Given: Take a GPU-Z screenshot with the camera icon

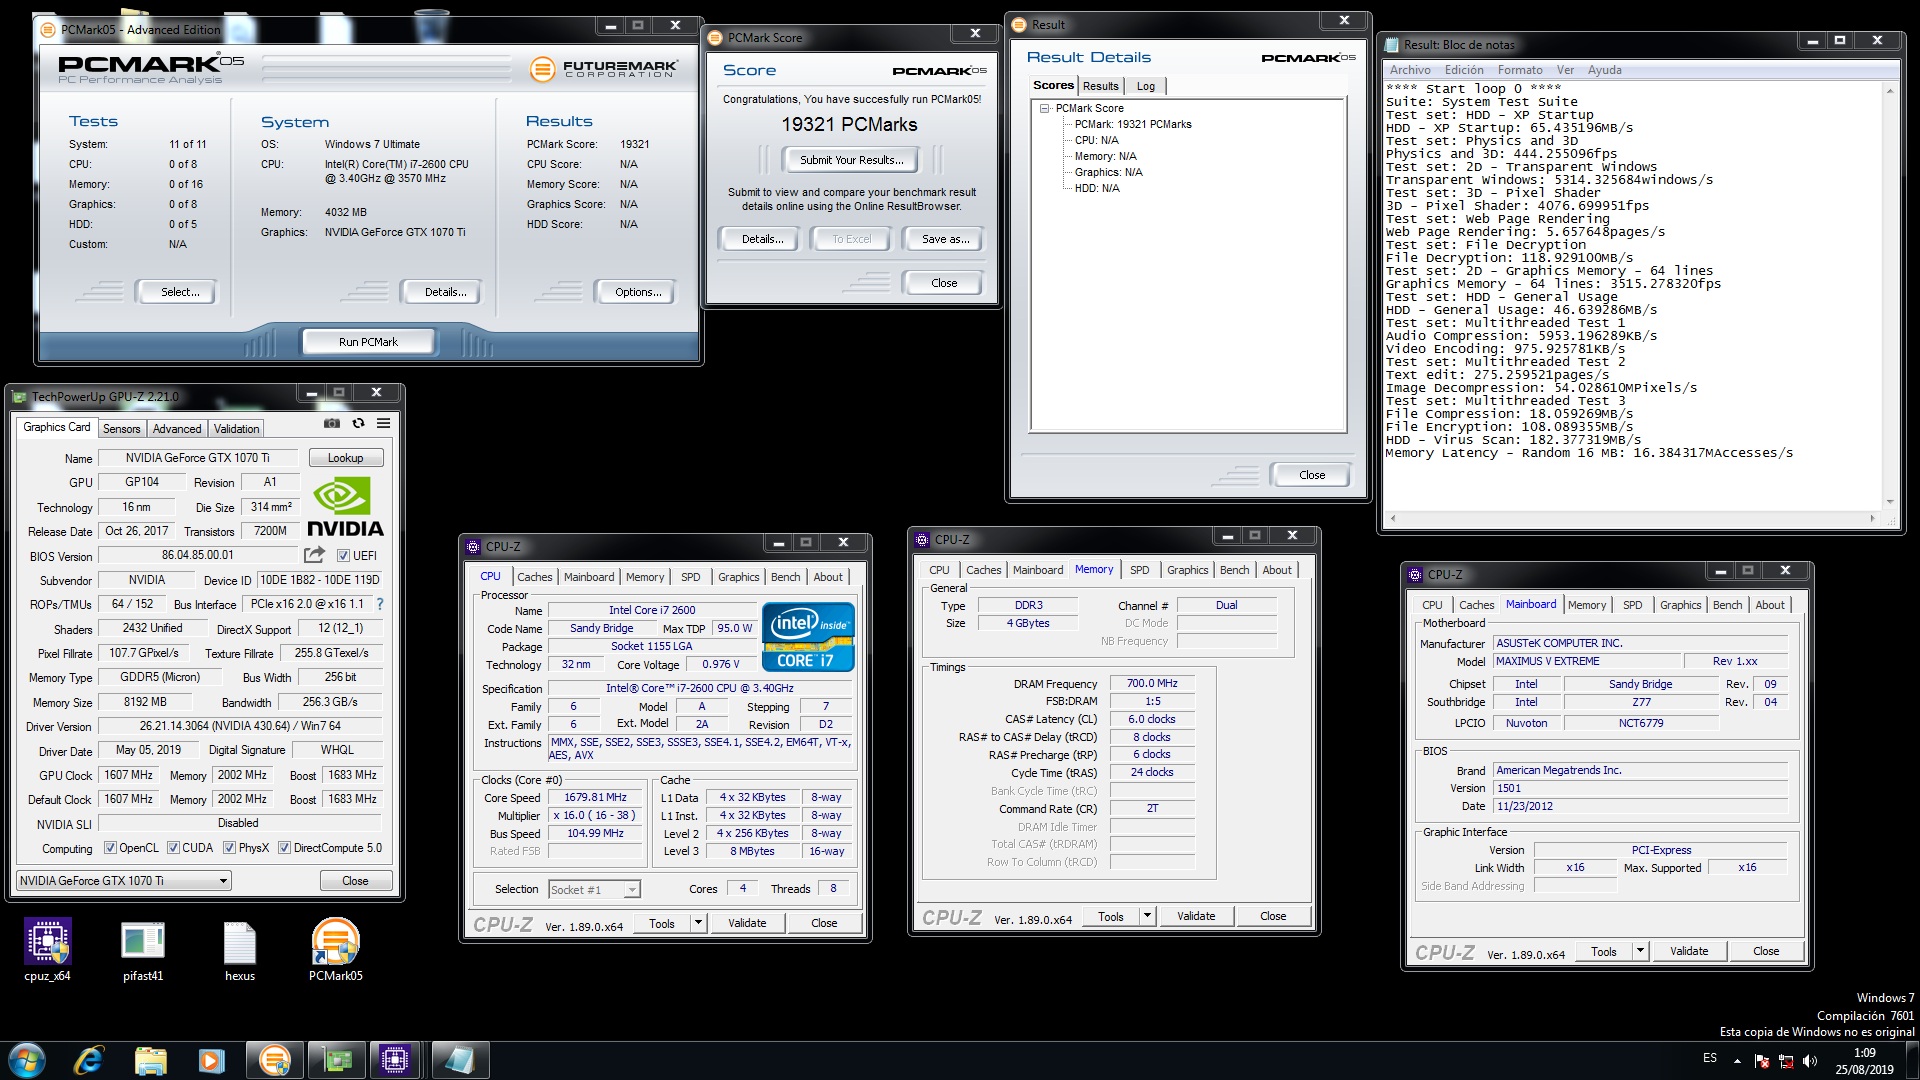Looking at the screenshot, I should pos(332,424).
